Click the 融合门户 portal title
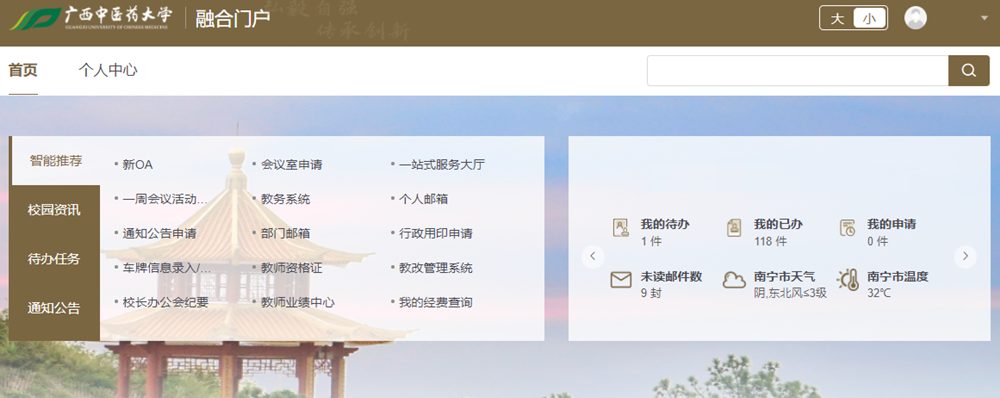The image size is (1000, 398). tap(233, 19)
